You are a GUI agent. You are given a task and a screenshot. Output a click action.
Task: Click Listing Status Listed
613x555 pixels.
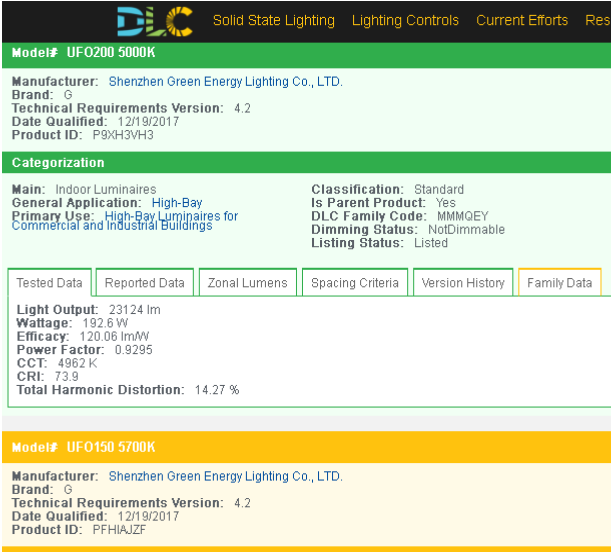[x=431, y=243]
